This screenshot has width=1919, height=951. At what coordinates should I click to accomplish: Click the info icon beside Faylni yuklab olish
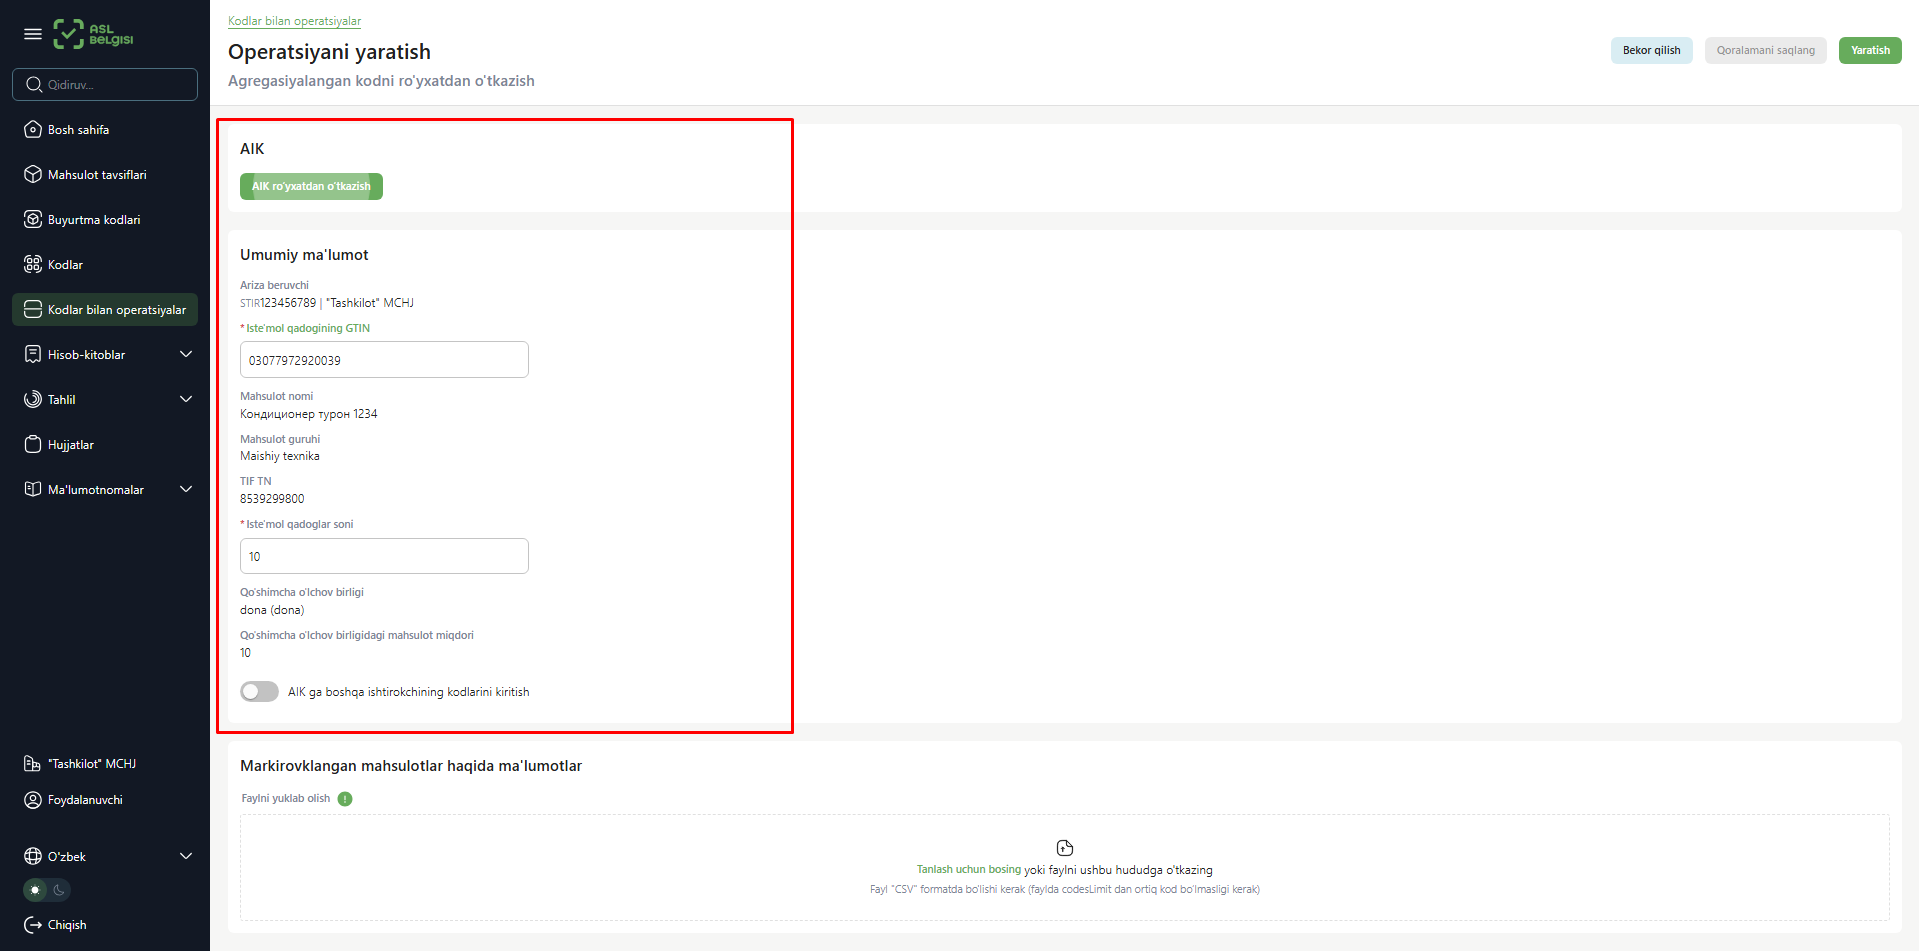point(345,799)
